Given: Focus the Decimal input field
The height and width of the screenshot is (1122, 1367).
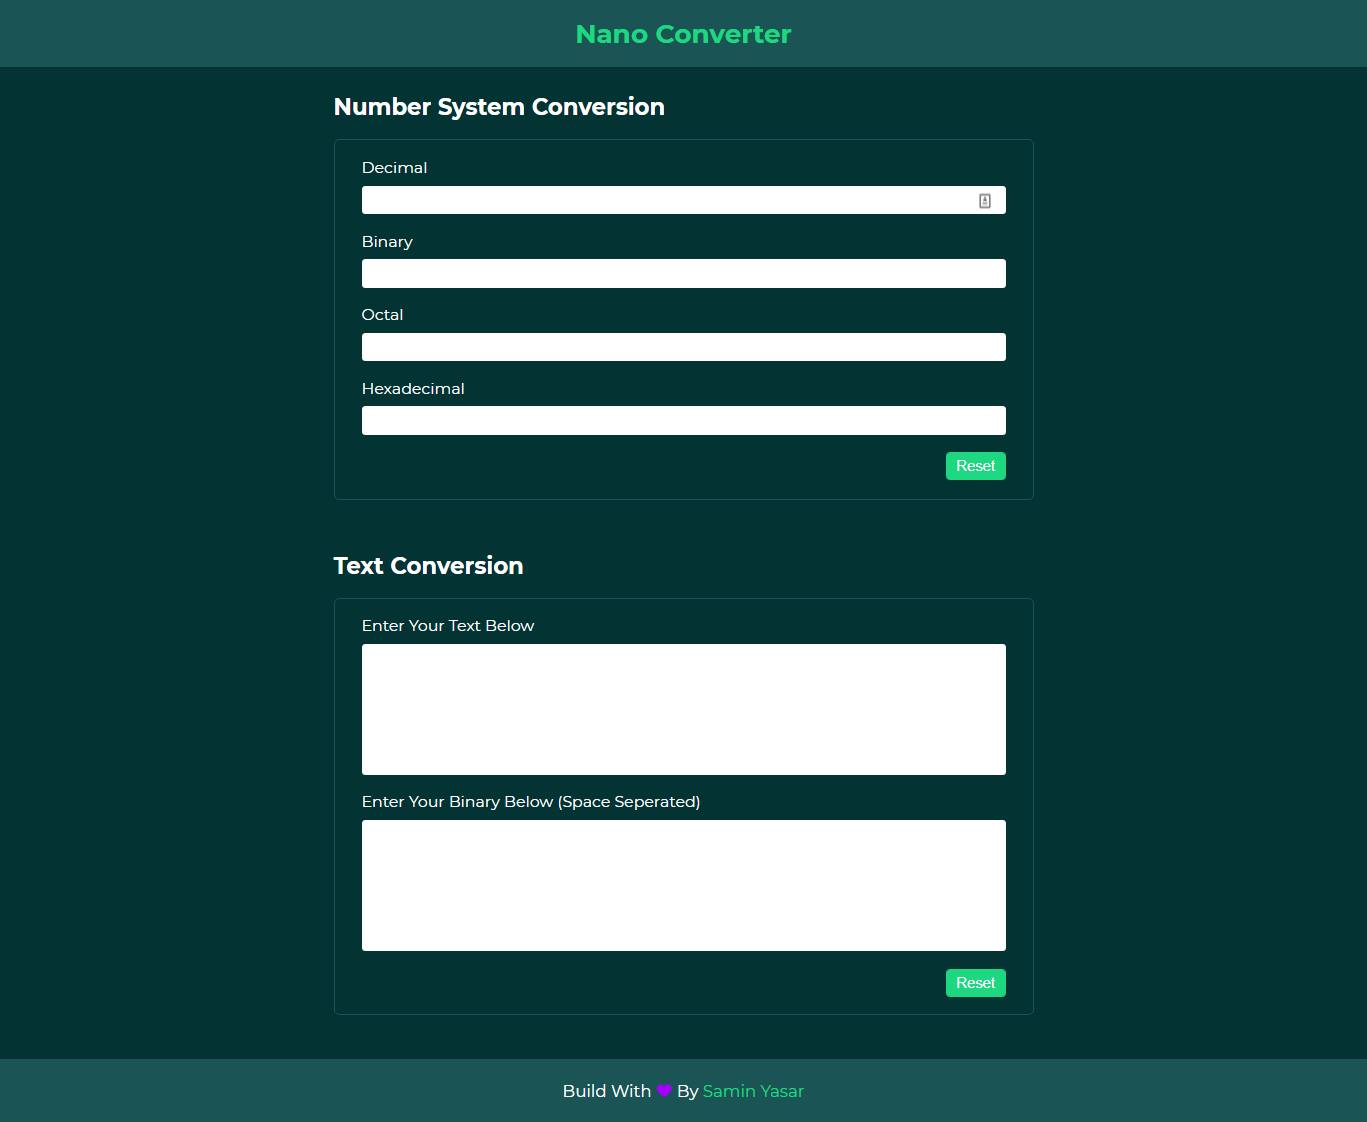Looking at the screenshot, I should click(x=683, y=200).
